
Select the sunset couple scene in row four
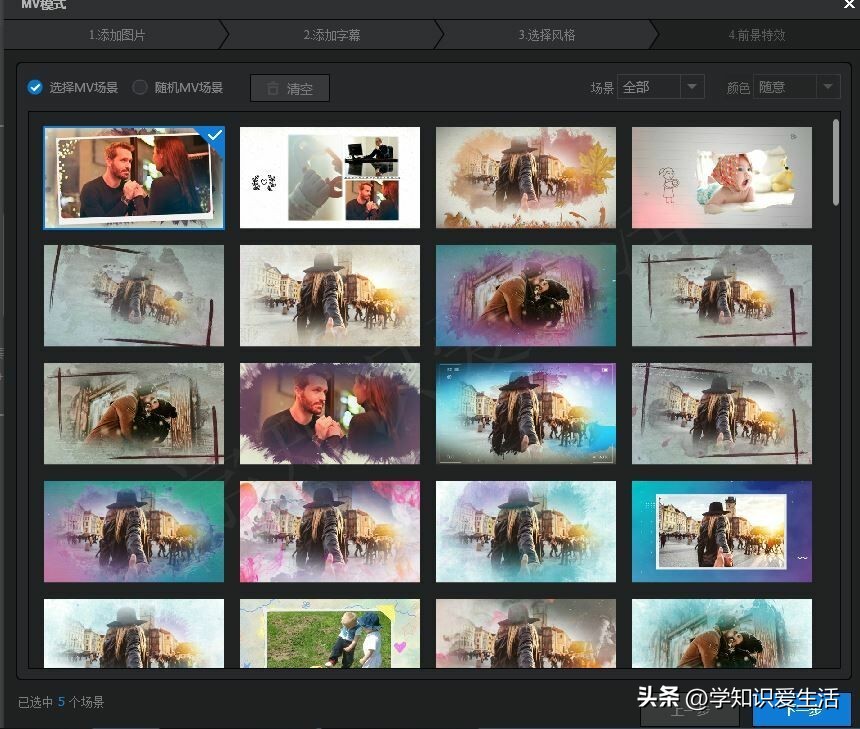tap(721, 532)
